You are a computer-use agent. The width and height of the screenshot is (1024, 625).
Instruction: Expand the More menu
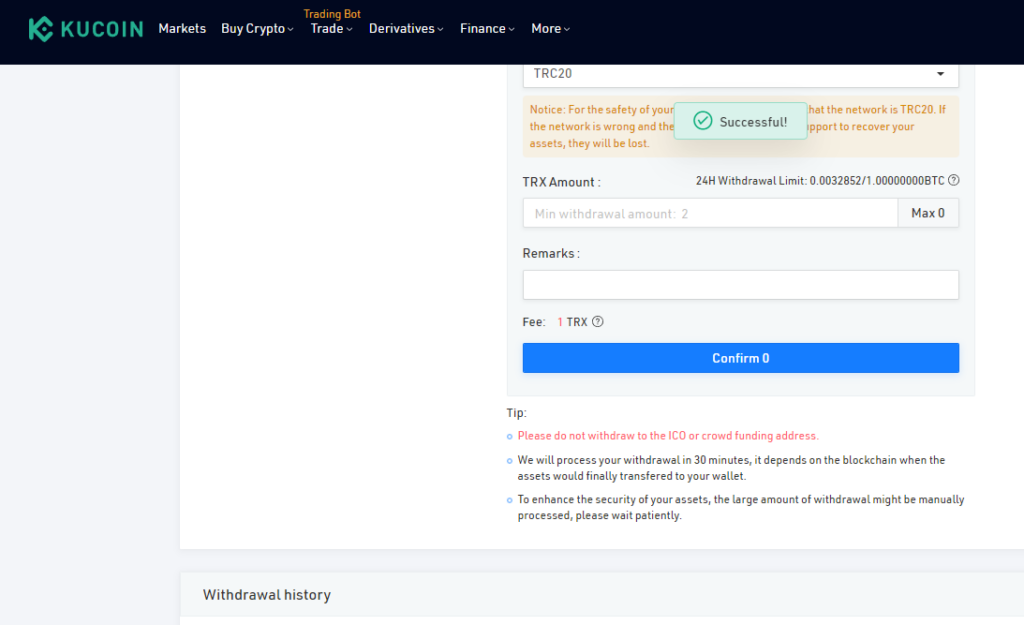click(550, 29)
